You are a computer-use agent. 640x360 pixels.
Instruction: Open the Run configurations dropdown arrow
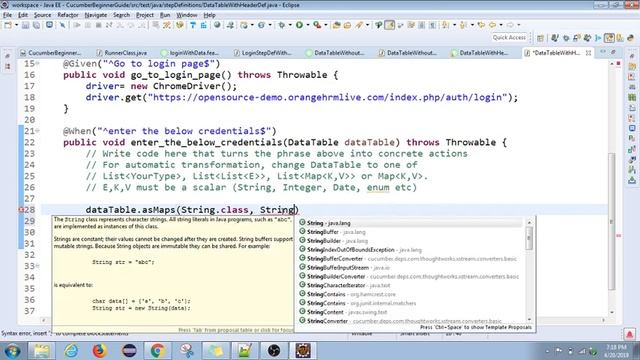pos(308,25)
